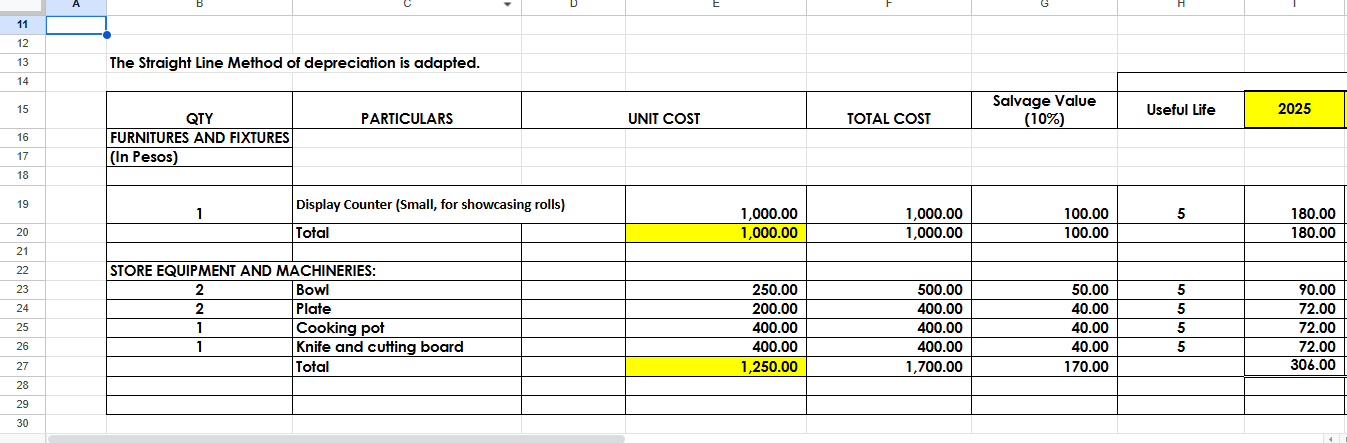
Task: Select row header 15
Action: click(x=23, y=109)
